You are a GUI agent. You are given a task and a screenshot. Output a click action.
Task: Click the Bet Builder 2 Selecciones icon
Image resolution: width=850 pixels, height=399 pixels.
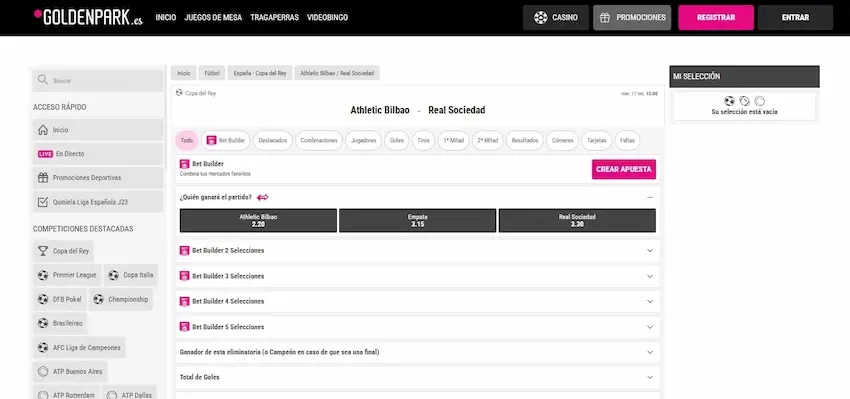point(184,250)
